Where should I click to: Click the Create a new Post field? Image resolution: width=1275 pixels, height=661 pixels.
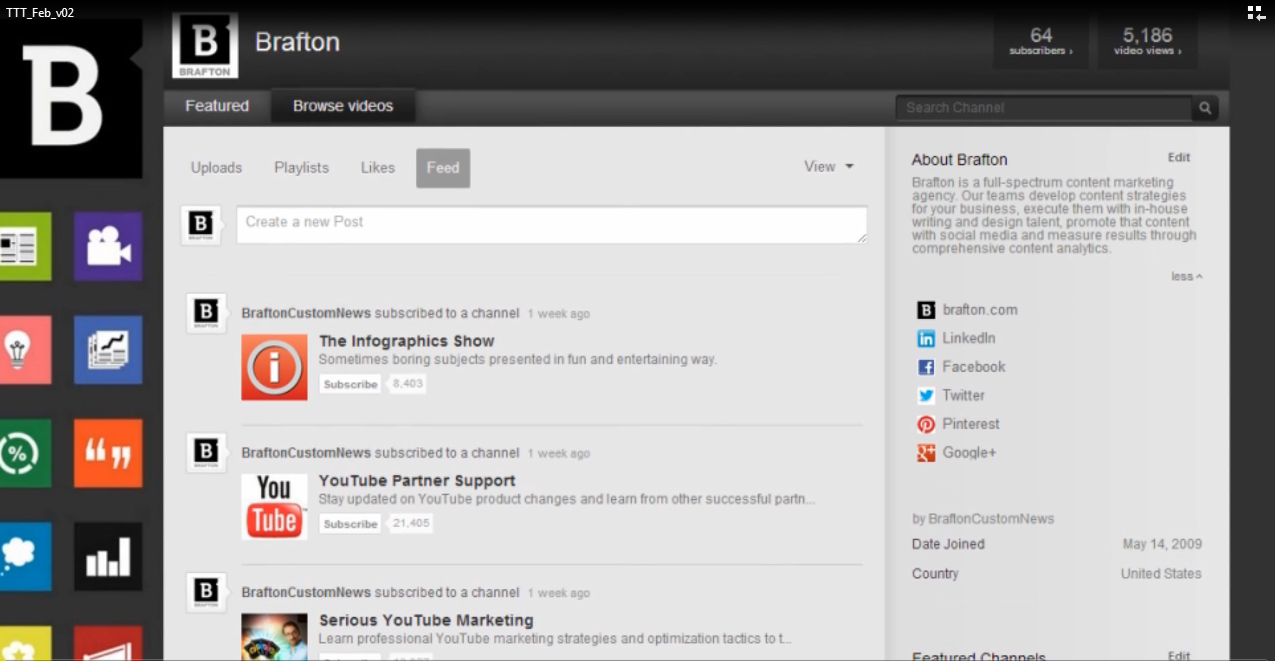tap(551, 224)
